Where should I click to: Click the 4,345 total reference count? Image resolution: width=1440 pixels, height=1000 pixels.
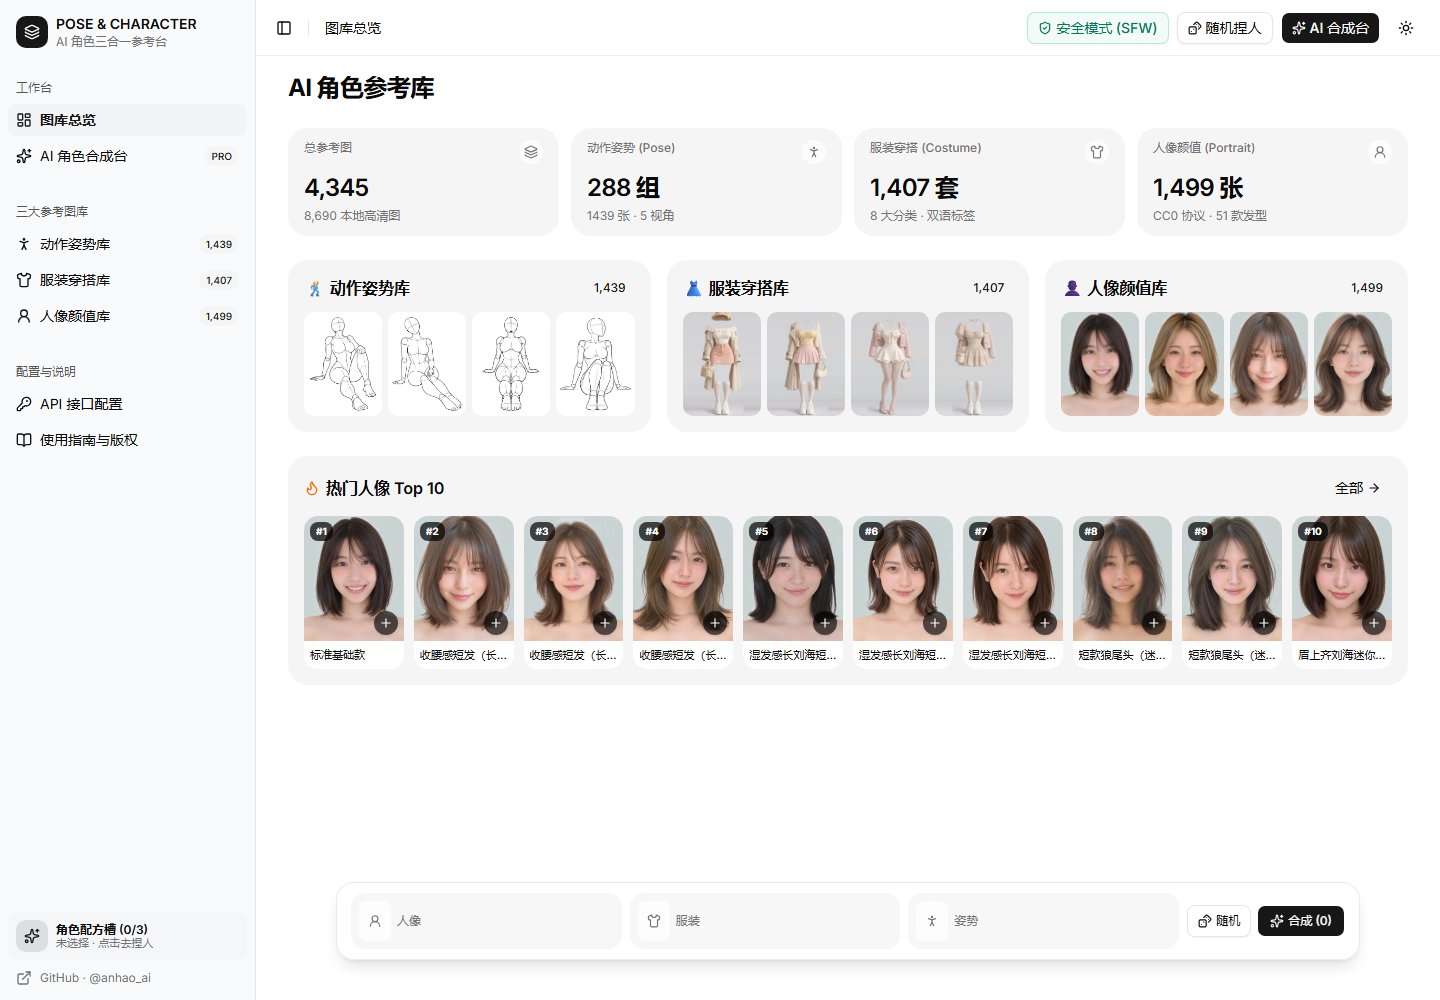(x=337, y=188)
